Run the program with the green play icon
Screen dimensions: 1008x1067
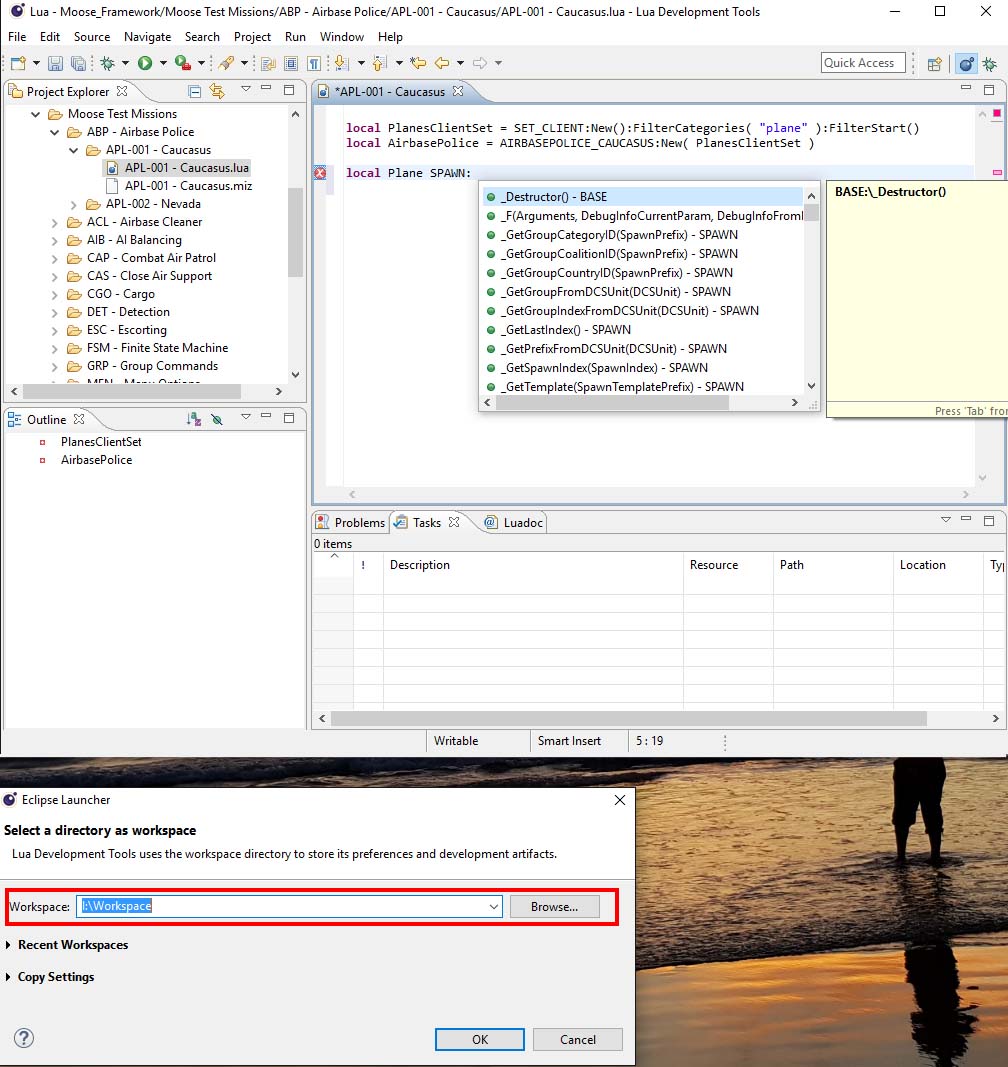[145, 63]
